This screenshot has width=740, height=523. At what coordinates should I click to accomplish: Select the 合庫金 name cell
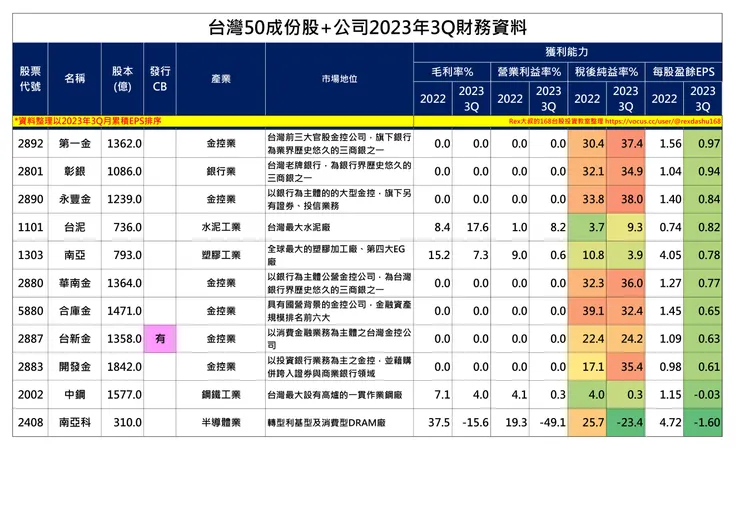pyautogui.click(x=75, y=311)
